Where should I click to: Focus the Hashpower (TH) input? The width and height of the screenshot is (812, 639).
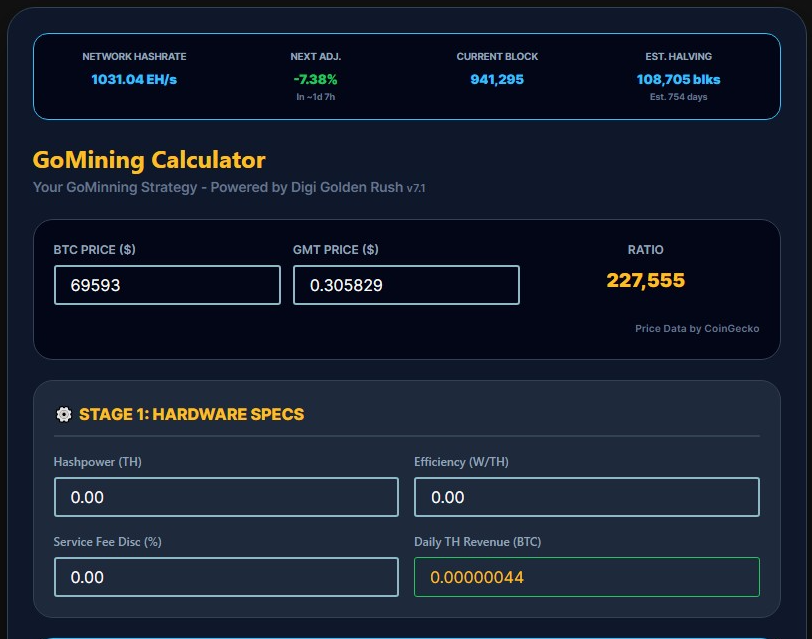pos(226,497)
